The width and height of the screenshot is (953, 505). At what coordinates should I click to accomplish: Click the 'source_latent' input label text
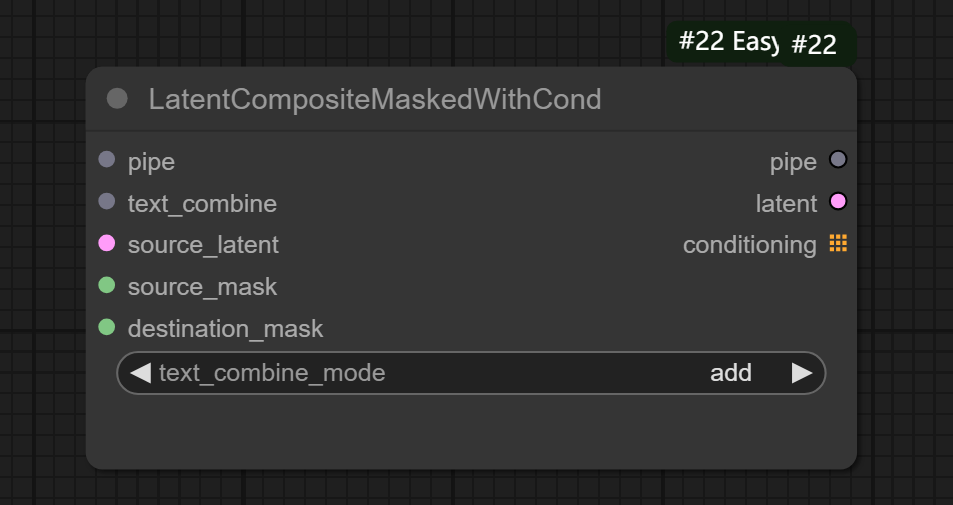(203, 245)
